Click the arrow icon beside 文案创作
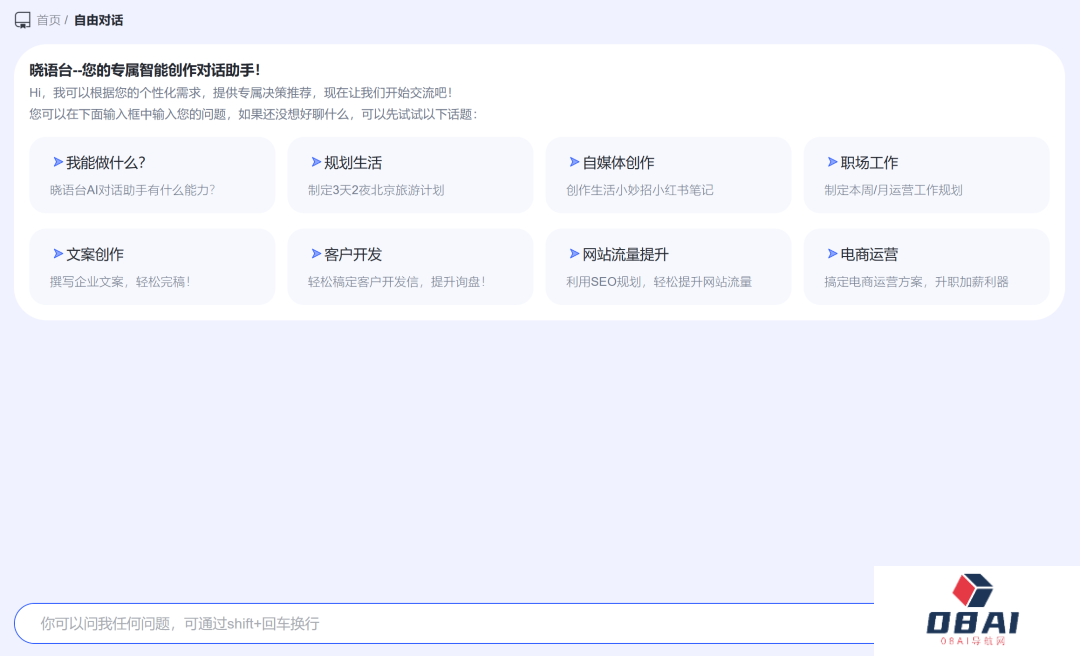This screenshot has width=1080, height=656. (x=59, y=253)
